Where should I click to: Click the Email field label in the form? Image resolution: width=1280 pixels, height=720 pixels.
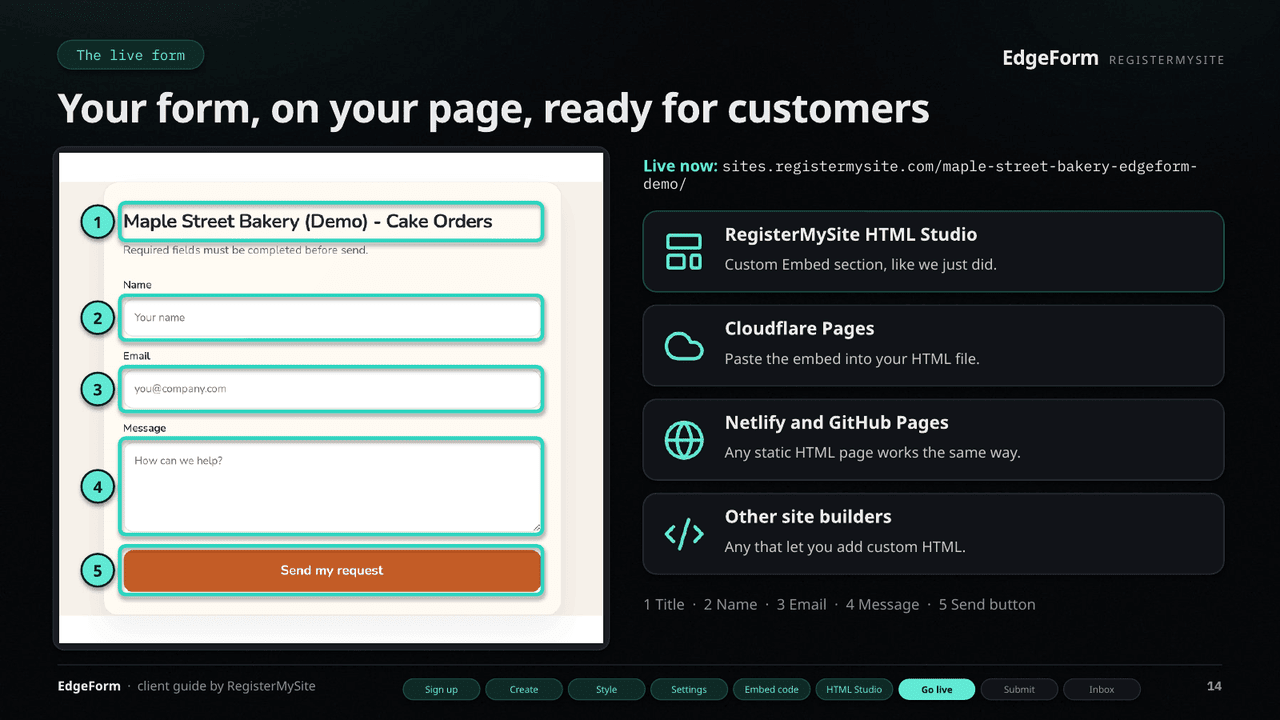pyautogui.click(x=137, y=356)
